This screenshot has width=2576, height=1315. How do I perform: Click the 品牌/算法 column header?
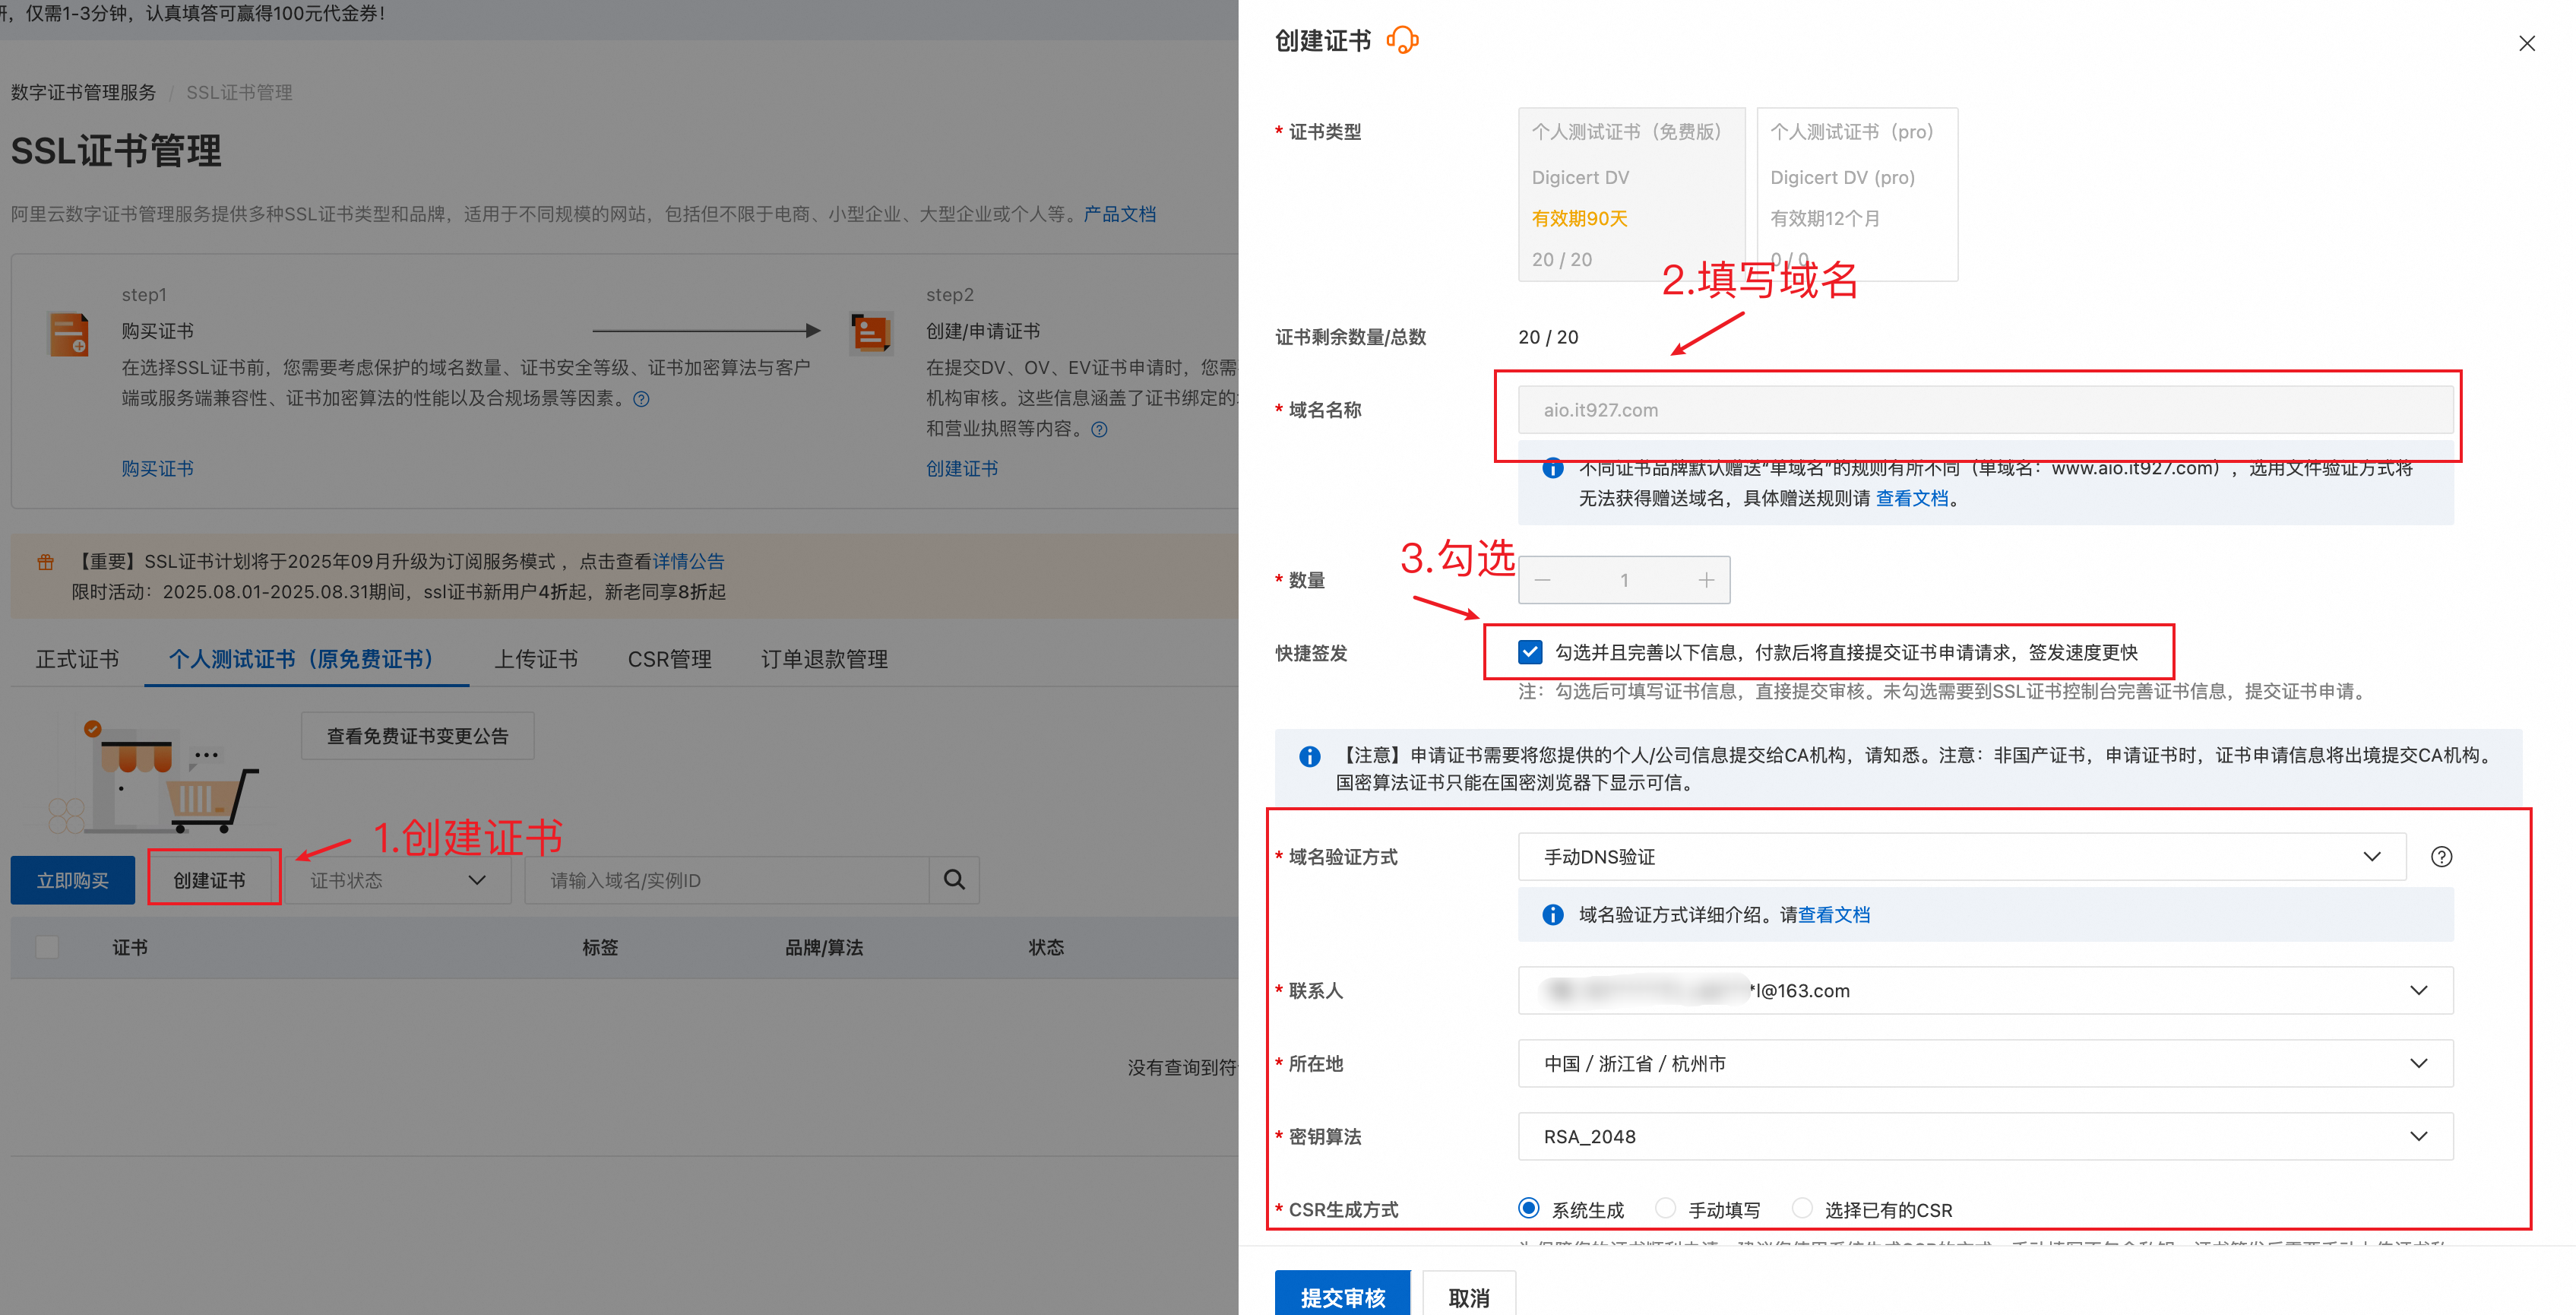pyautogui.click(x=824, y=947)
